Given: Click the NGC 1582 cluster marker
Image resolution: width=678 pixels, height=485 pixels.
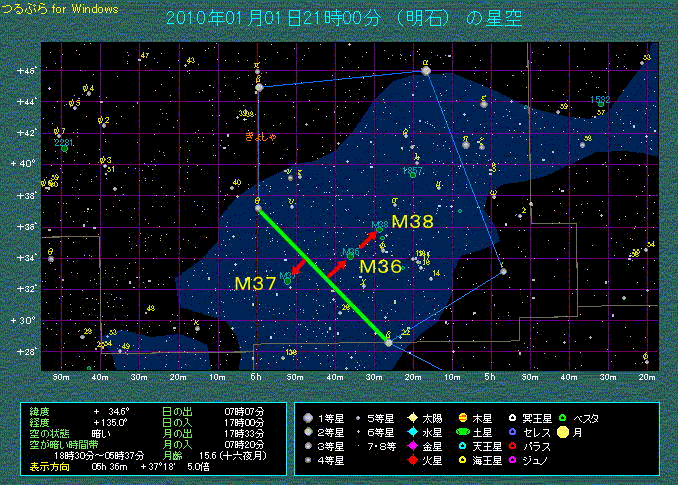Looking at the screenshot, I should [x=600, y=101].
